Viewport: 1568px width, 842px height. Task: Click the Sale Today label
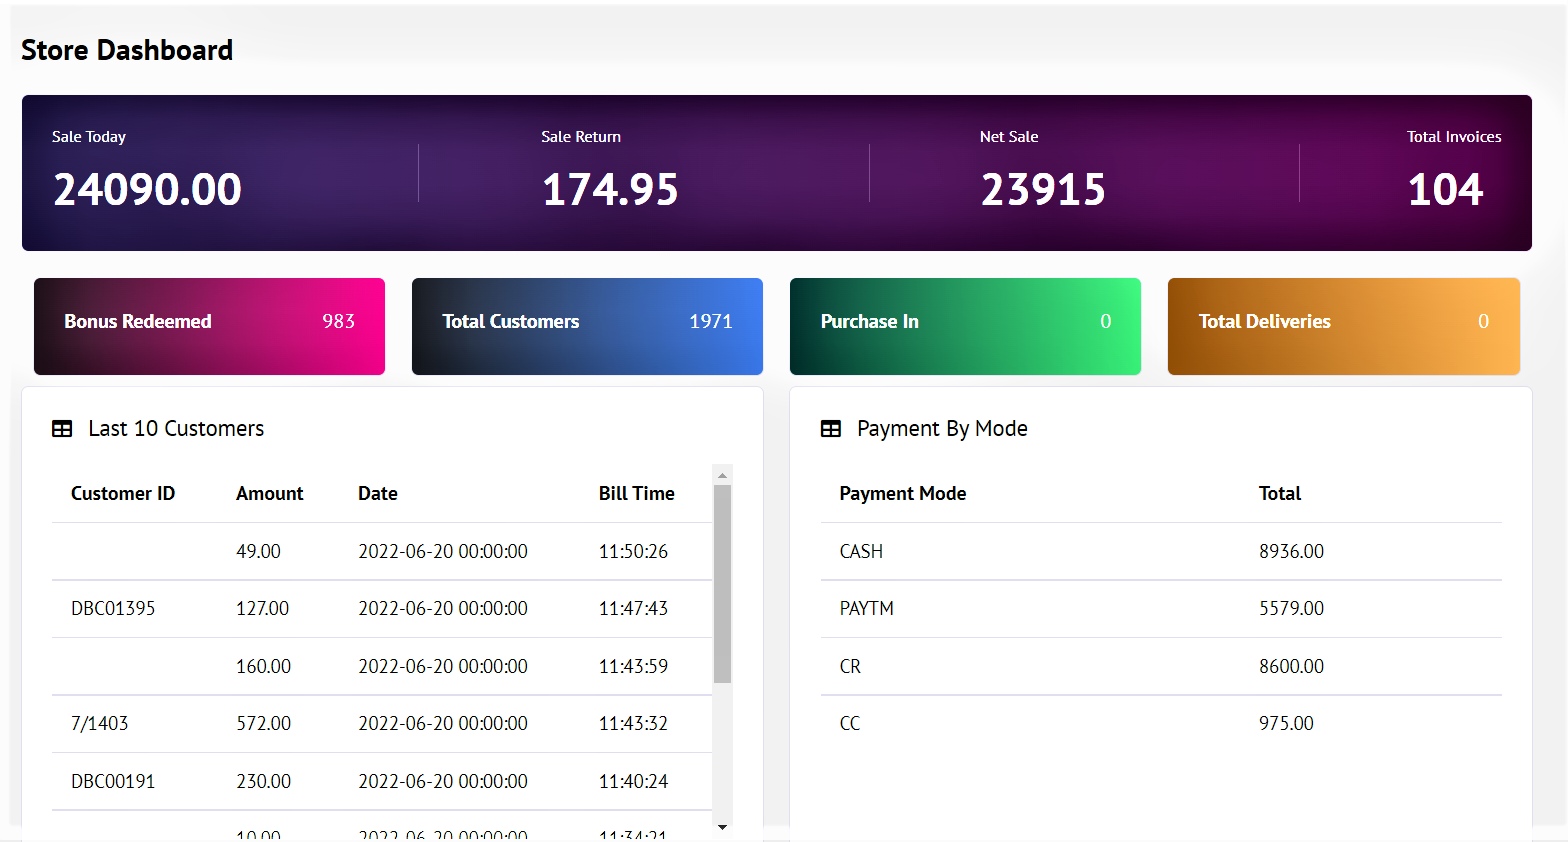pyautogui.click(x=89, y=137)
